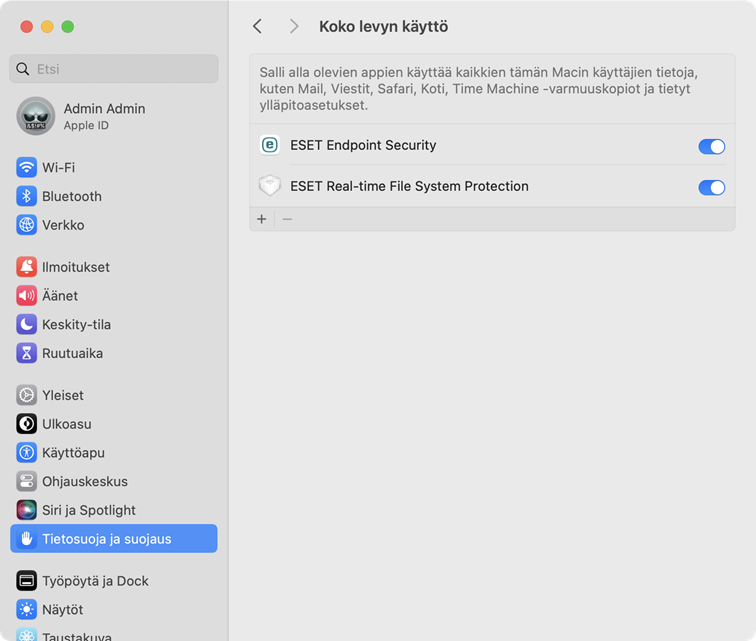Click the Näytöt brightness icon
Screen dimensions: 756x641
click(27, 610)
